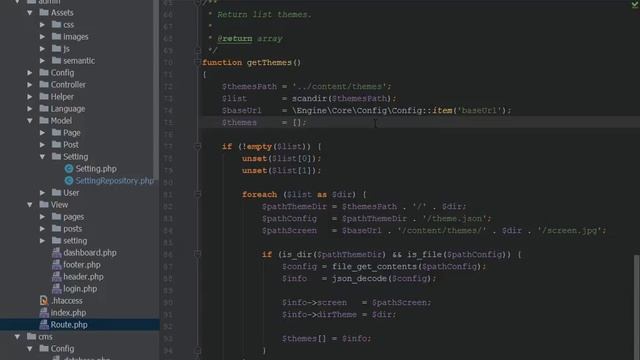Click the Model folder icon

(x=44, y=121)
